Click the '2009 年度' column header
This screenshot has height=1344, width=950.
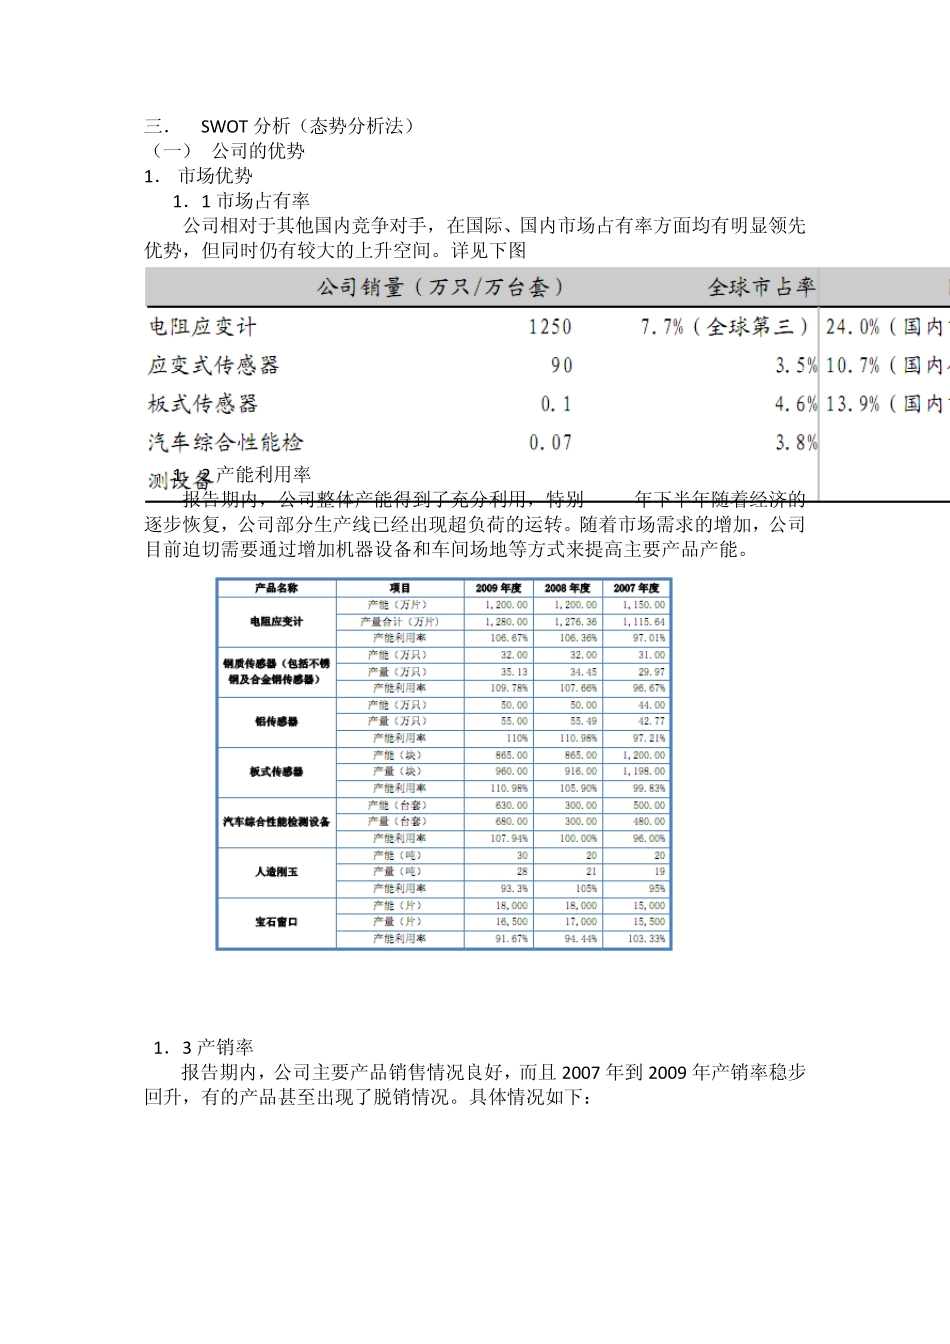pos(498,588)
